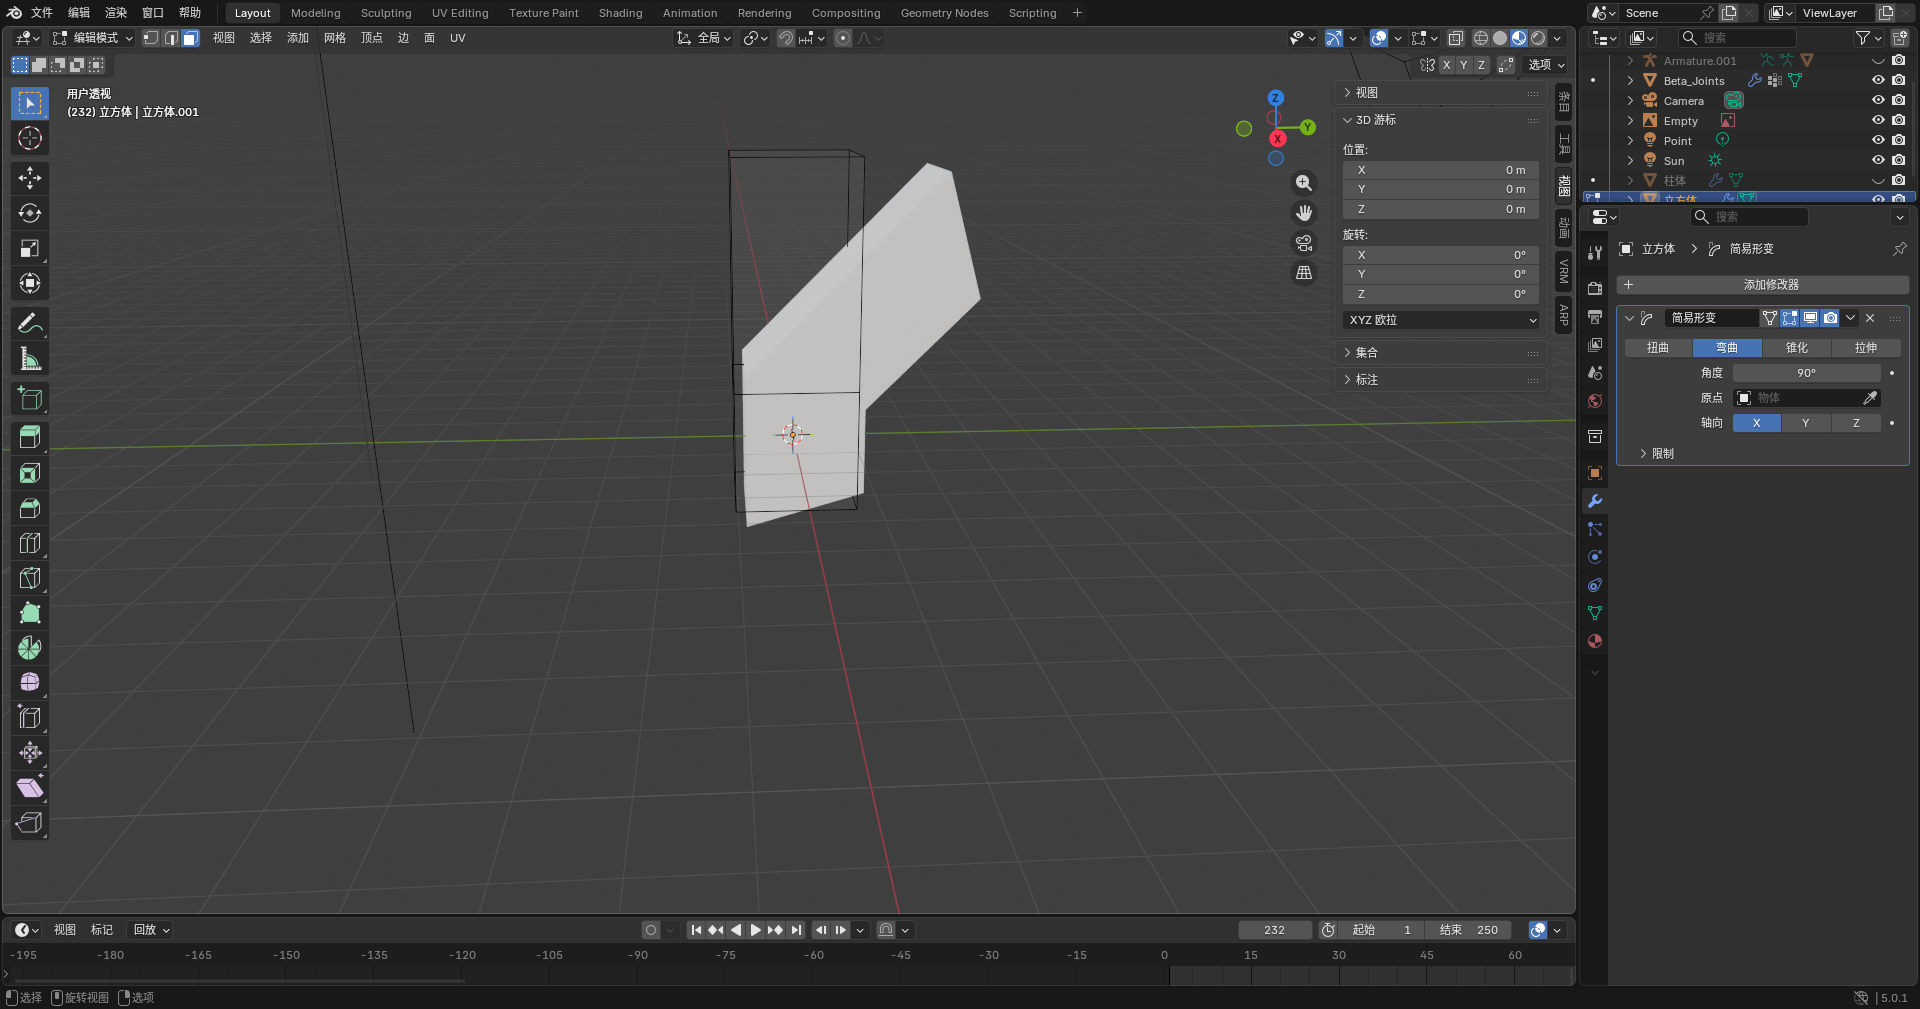Set deform axis to Y
Image resolution: width=1920 pixels, height=1009 pixels.
pyautogui.click(x=1806, y=423)
